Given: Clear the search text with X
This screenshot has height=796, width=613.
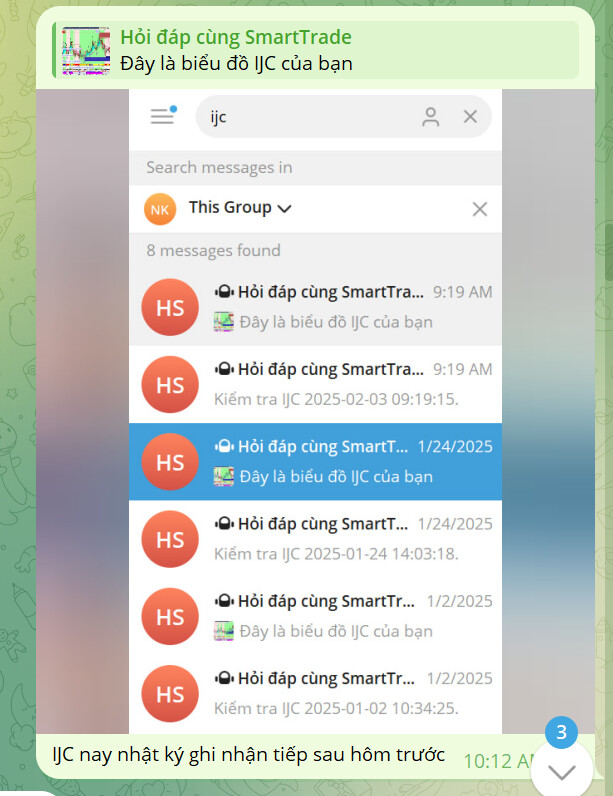Looking at the screenshot, I should (470, 117).
